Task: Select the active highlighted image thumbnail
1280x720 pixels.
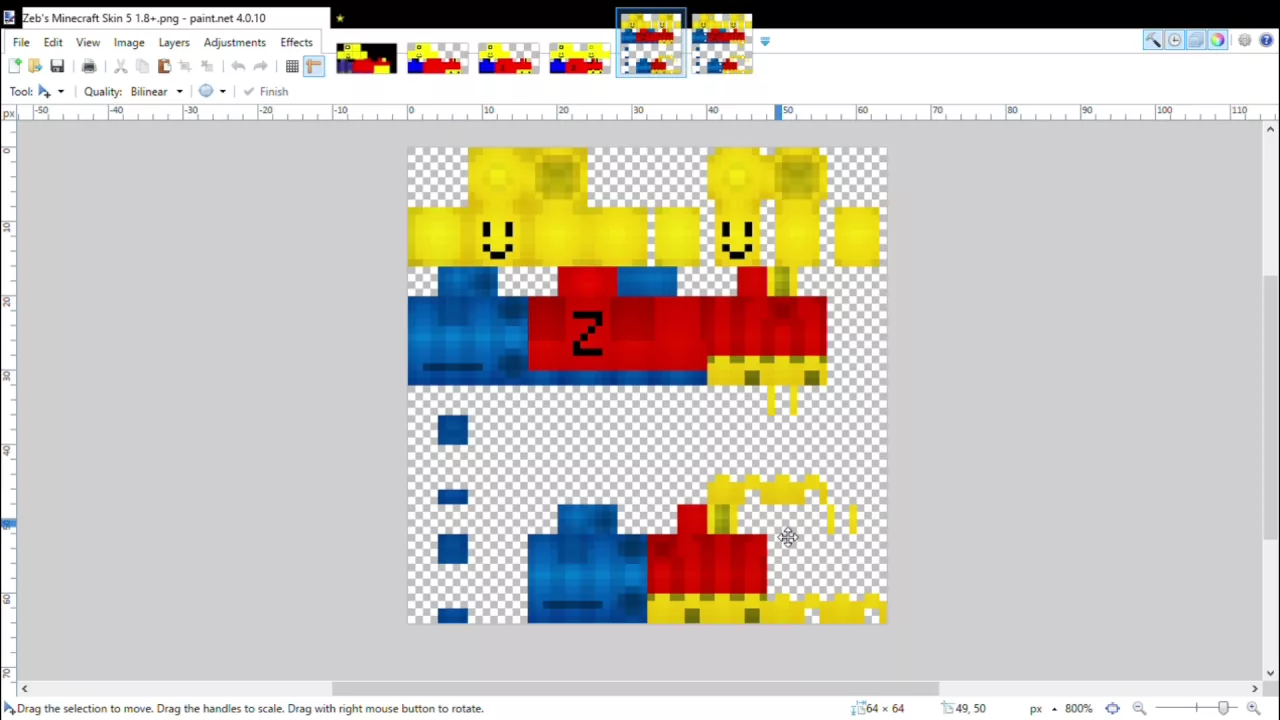Action: click(651, 43)
